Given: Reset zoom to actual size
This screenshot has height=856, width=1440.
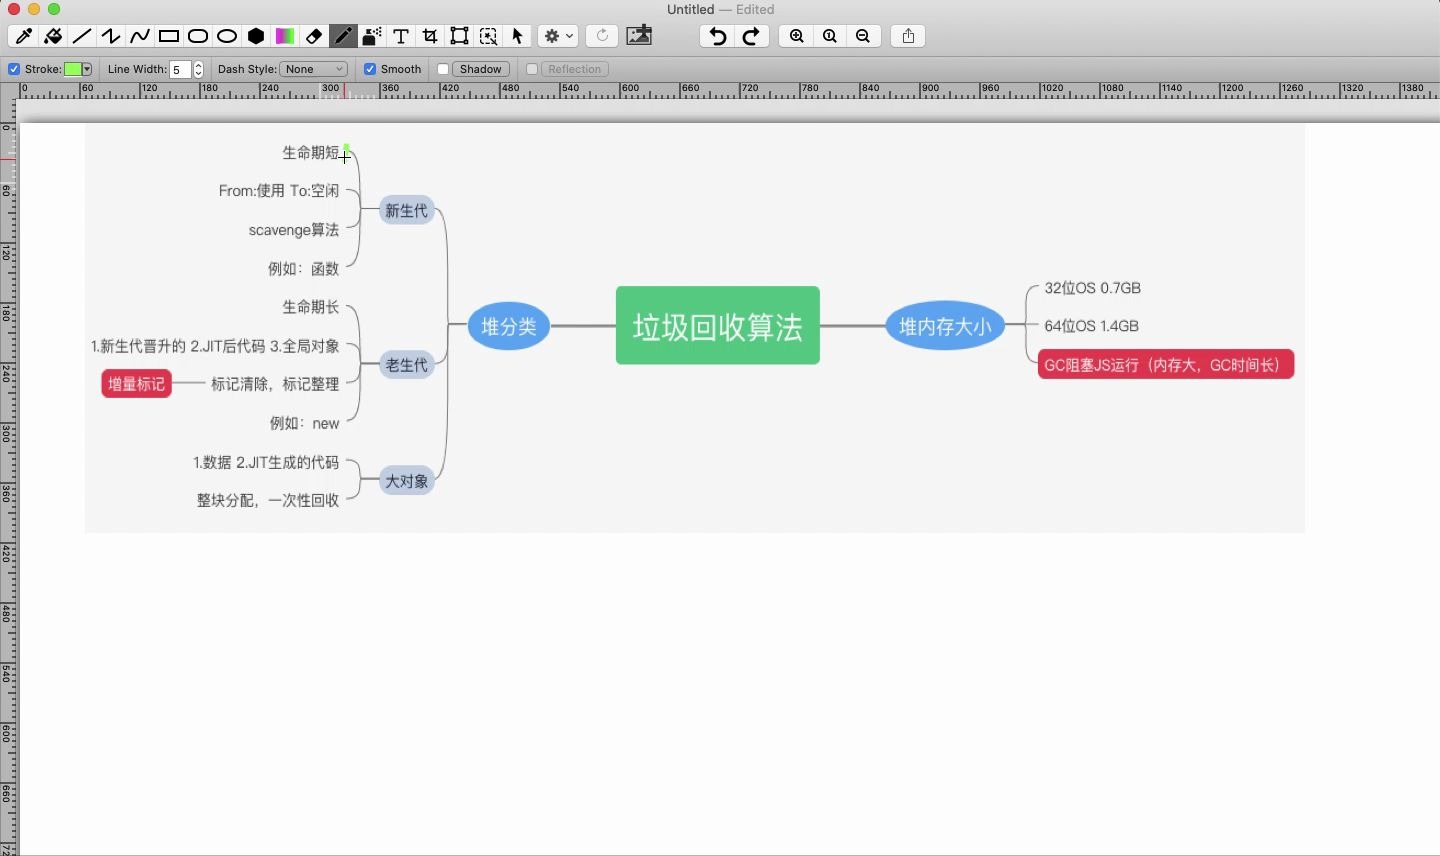Looking at the screenshot, I should click(831, 36).
